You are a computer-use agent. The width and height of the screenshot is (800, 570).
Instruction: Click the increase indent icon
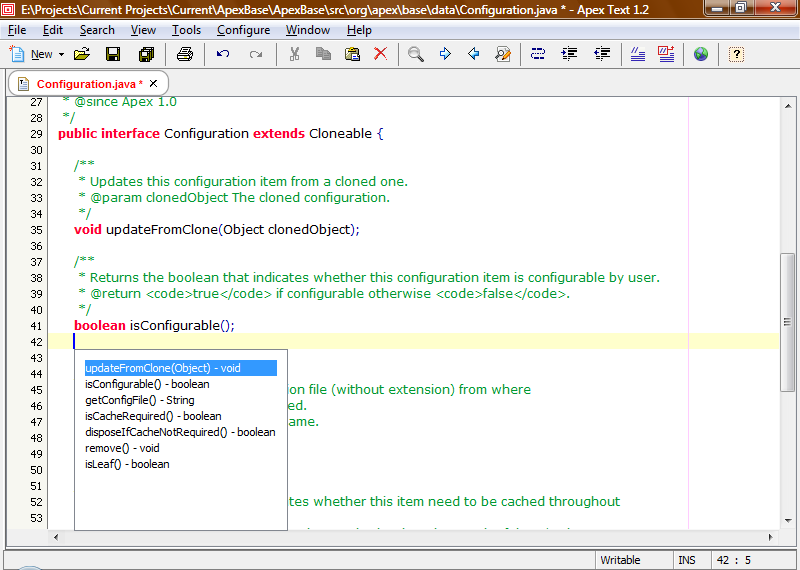[x=569, y=54]
